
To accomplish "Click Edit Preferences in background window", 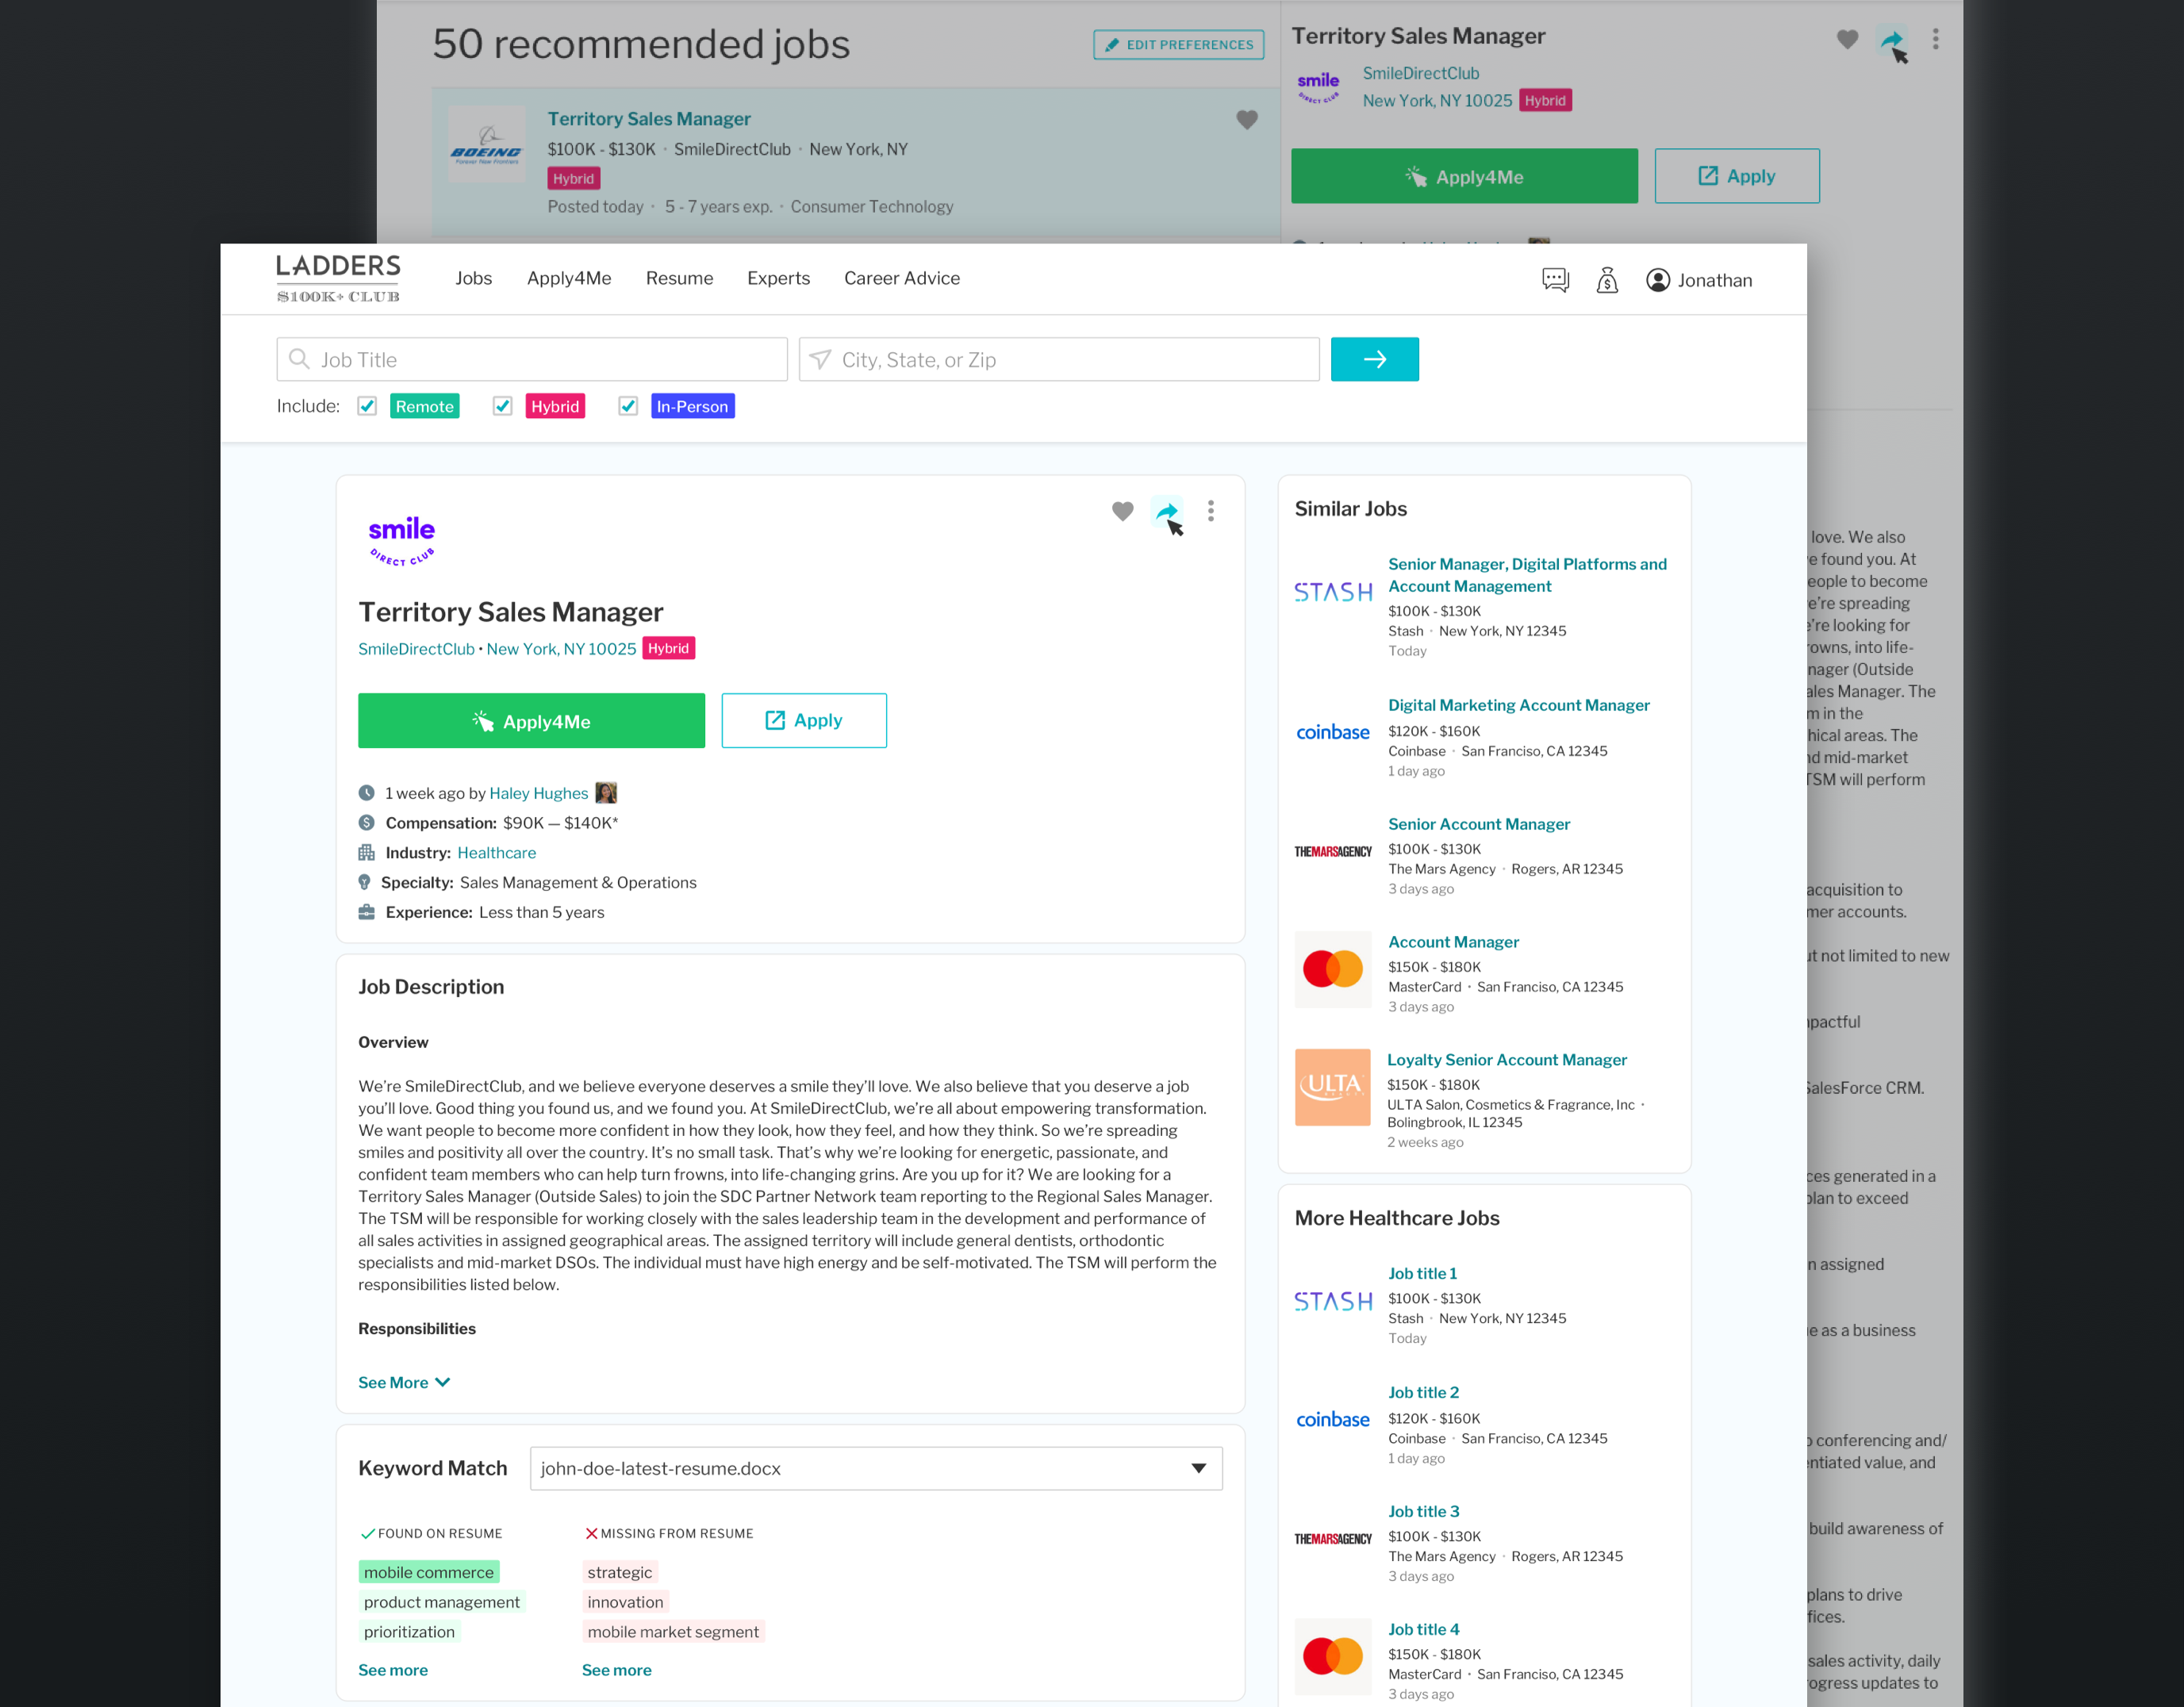I will click(x=1178, y=44).
